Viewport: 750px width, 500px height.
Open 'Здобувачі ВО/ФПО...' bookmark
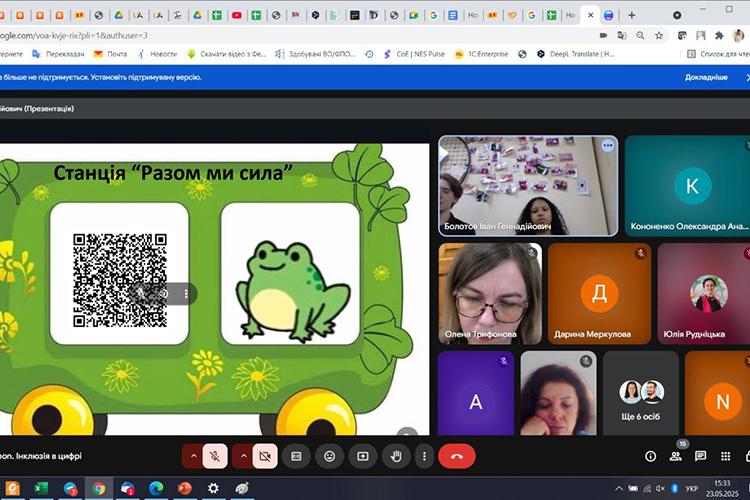point(315,54)
